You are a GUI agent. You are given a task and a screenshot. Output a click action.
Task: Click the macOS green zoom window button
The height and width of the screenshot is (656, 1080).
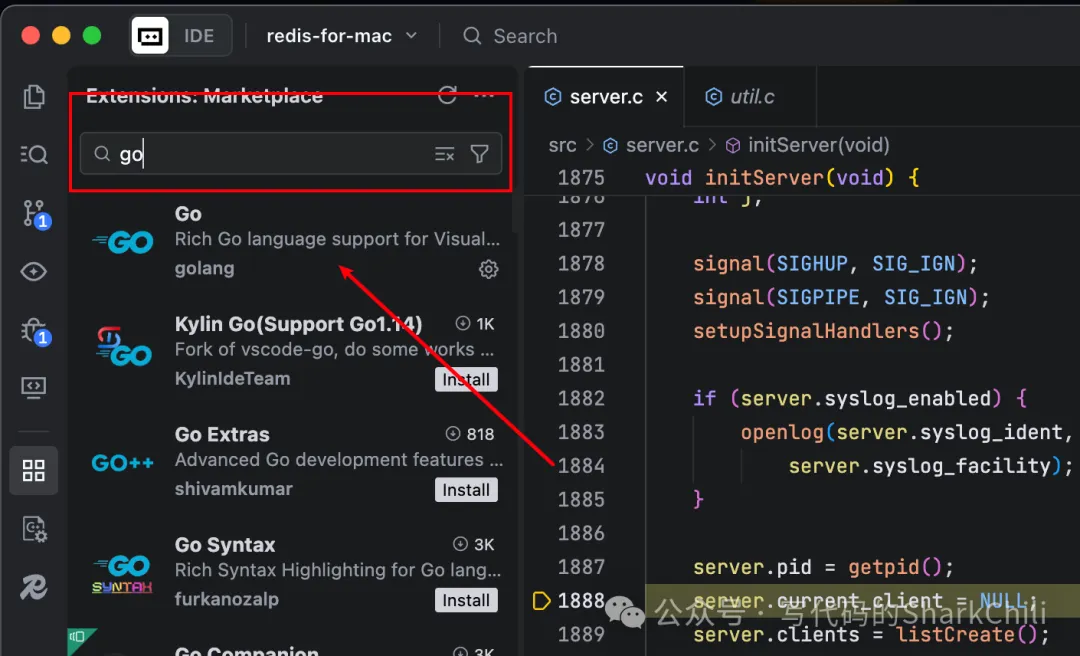tap(92, 36)
